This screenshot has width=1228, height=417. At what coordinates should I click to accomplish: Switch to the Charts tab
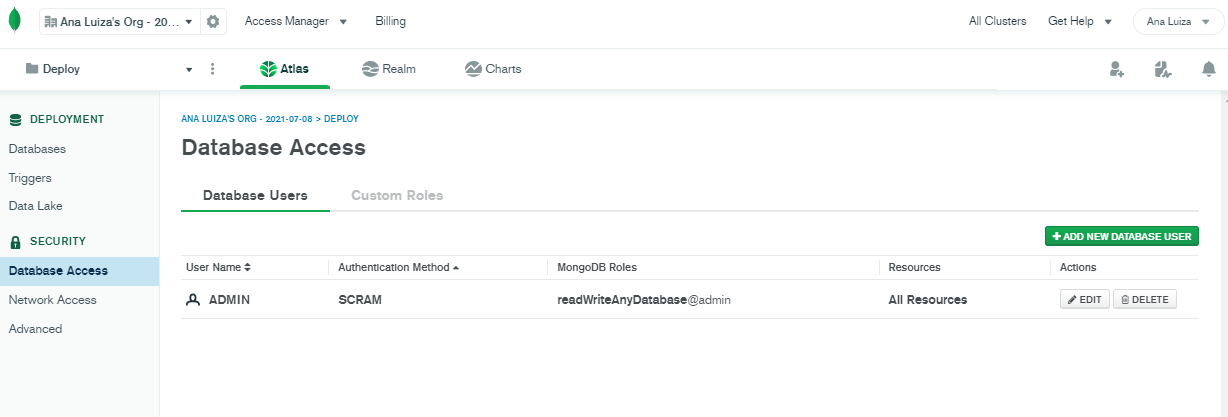[x=493, y=69]
